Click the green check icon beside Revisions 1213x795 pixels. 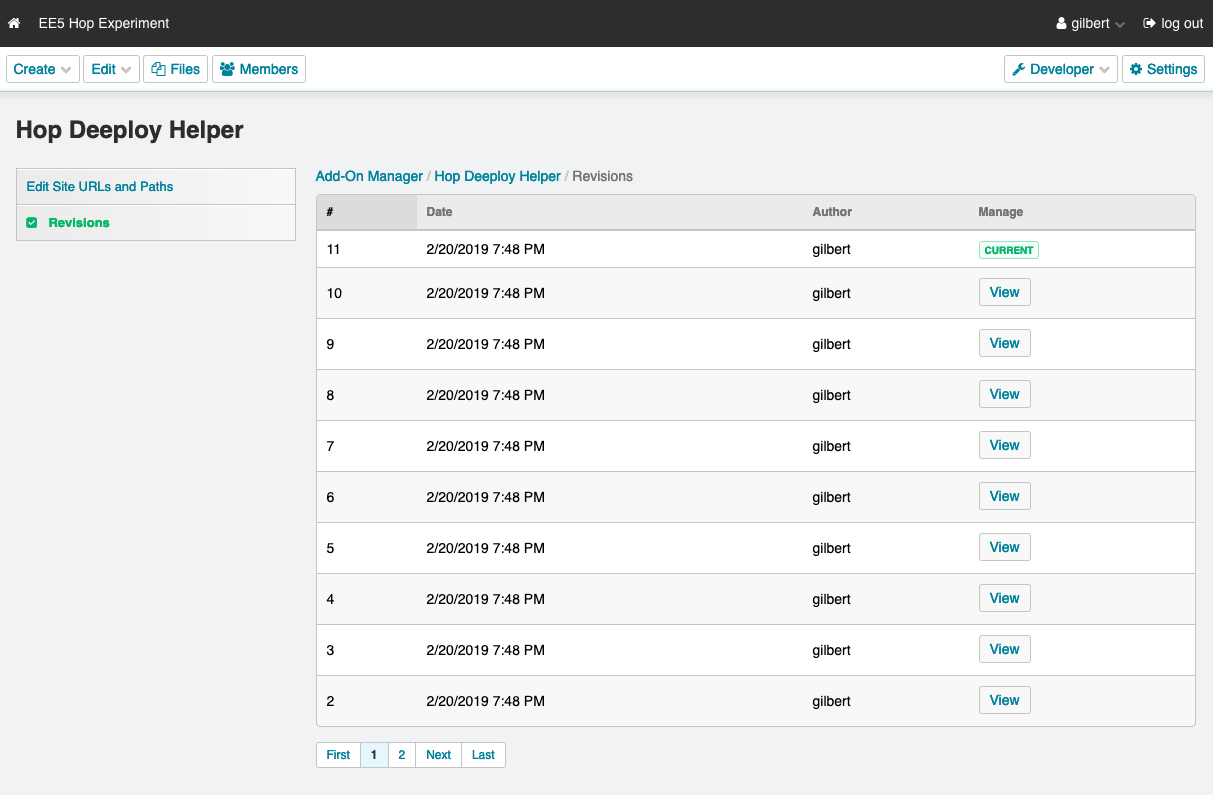(x=32, y=222)
